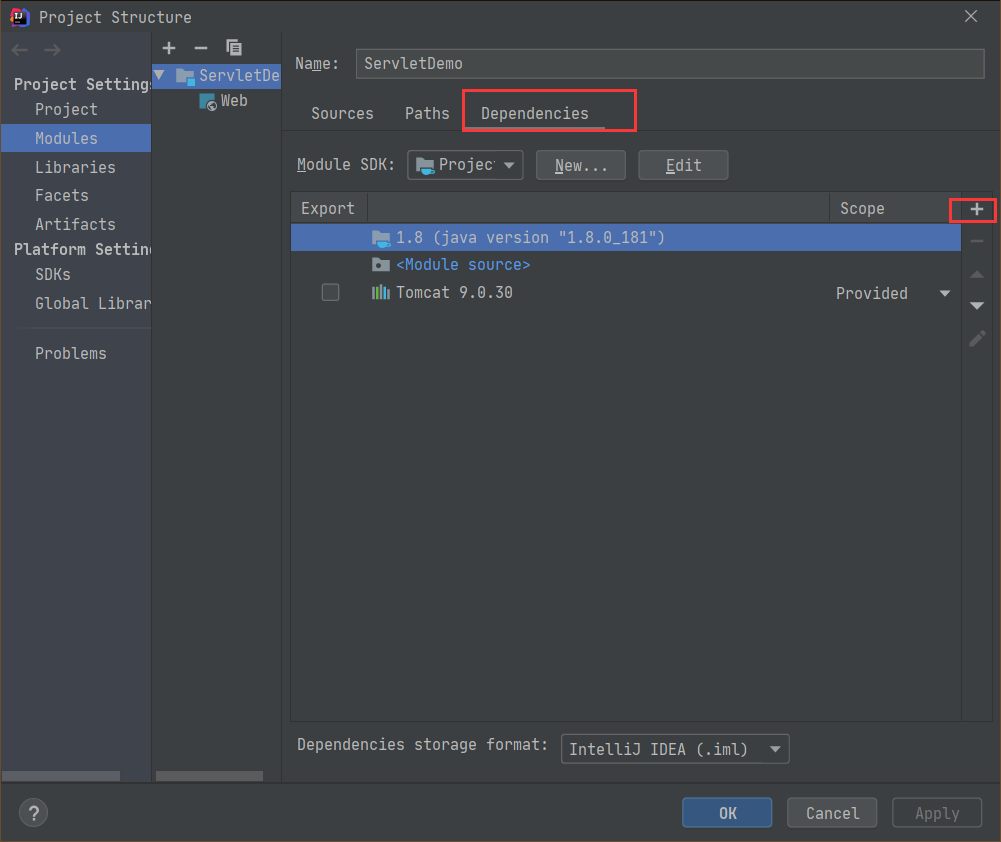1001x842 pixels.
Task: Open Artifacts in the sidebar
Action: click(x=75, y=224)
